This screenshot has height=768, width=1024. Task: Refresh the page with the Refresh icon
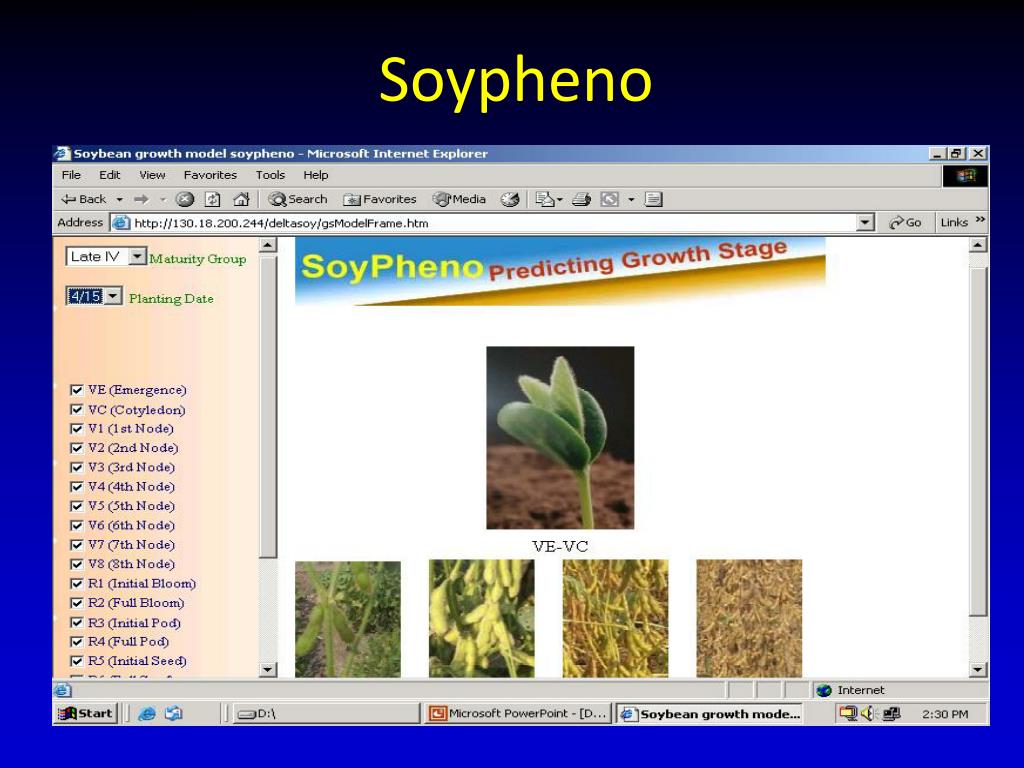coord(213,199)
